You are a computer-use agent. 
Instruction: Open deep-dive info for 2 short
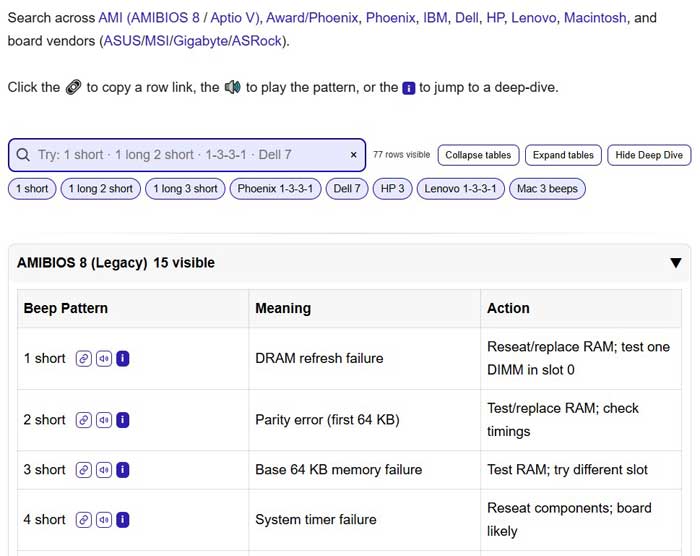pyautogui.click(x=123, y=420)
